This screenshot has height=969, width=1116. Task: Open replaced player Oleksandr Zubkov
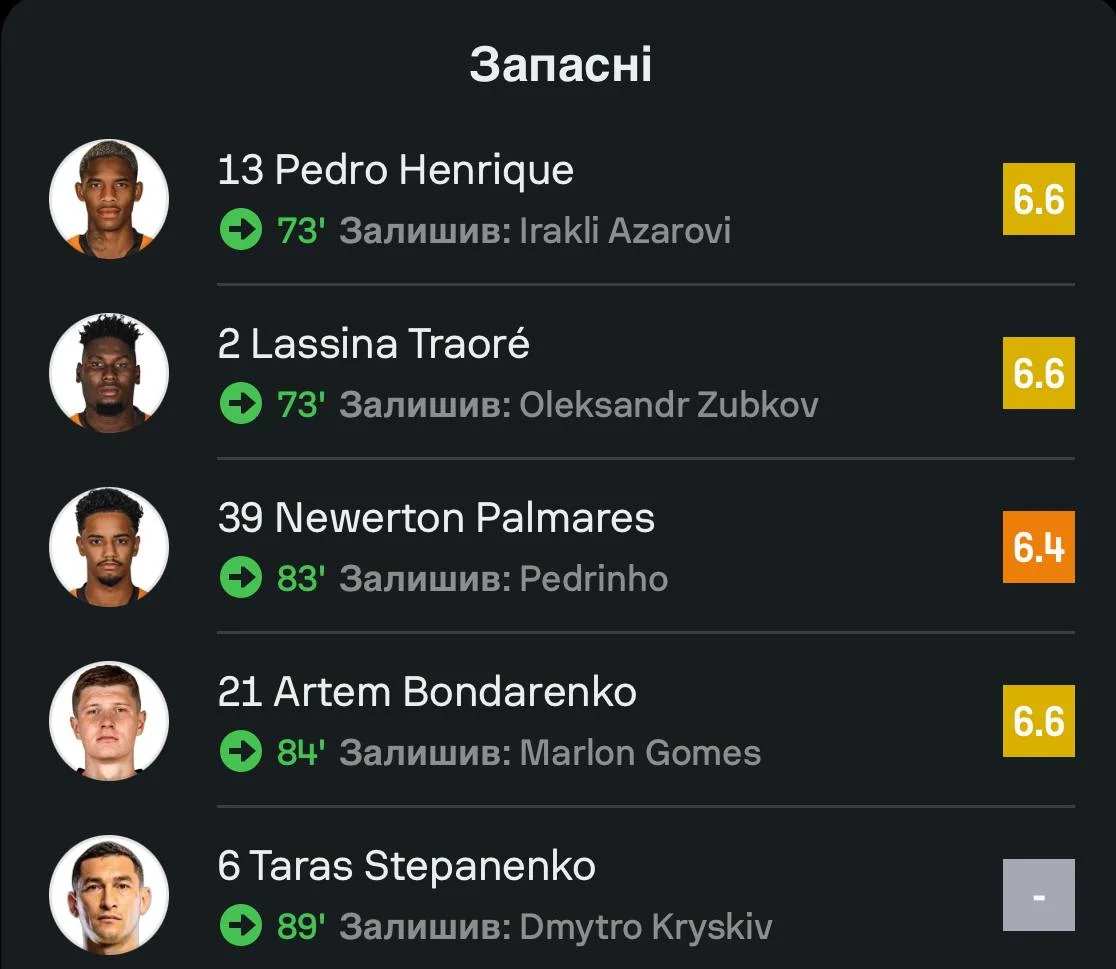coord(669,405)
